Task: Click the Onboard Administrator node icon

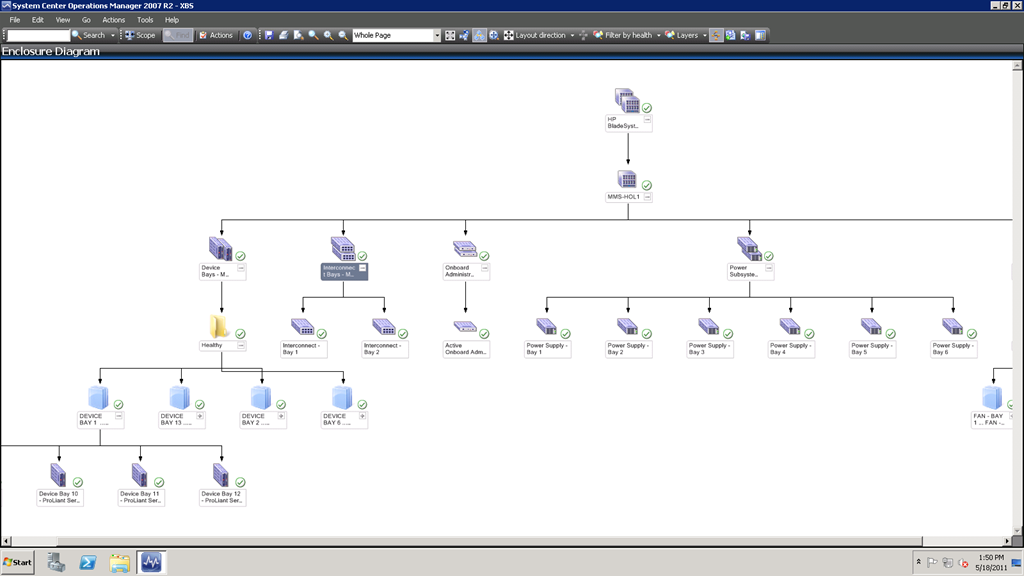Action: [465, 249]
